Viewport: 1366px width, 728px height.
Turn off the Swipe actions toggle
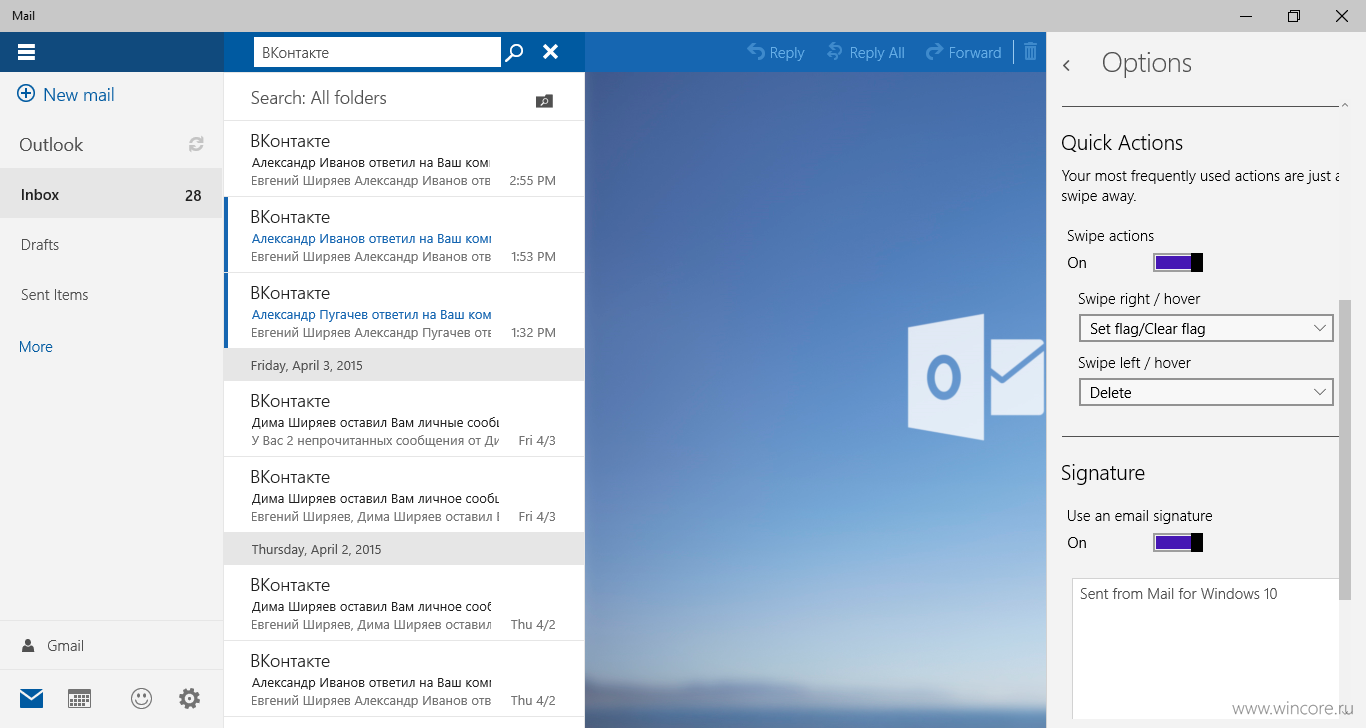pos(1178,263)
